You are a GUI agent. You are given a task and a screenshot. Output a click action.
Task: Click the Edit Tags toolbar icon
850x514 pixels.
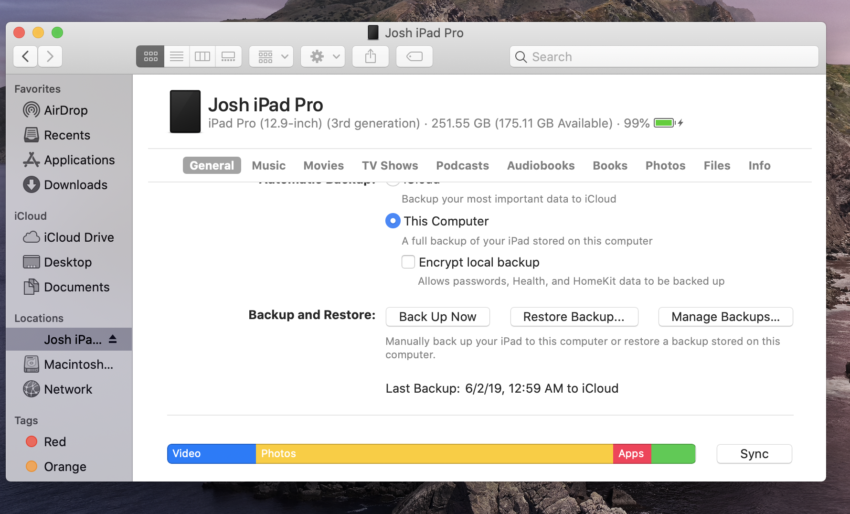414,56
